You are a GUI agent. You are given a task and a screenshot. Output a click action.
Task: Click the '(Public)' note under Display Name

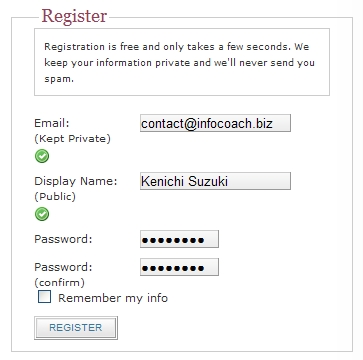pyautogui.click(x=55, y=197)
